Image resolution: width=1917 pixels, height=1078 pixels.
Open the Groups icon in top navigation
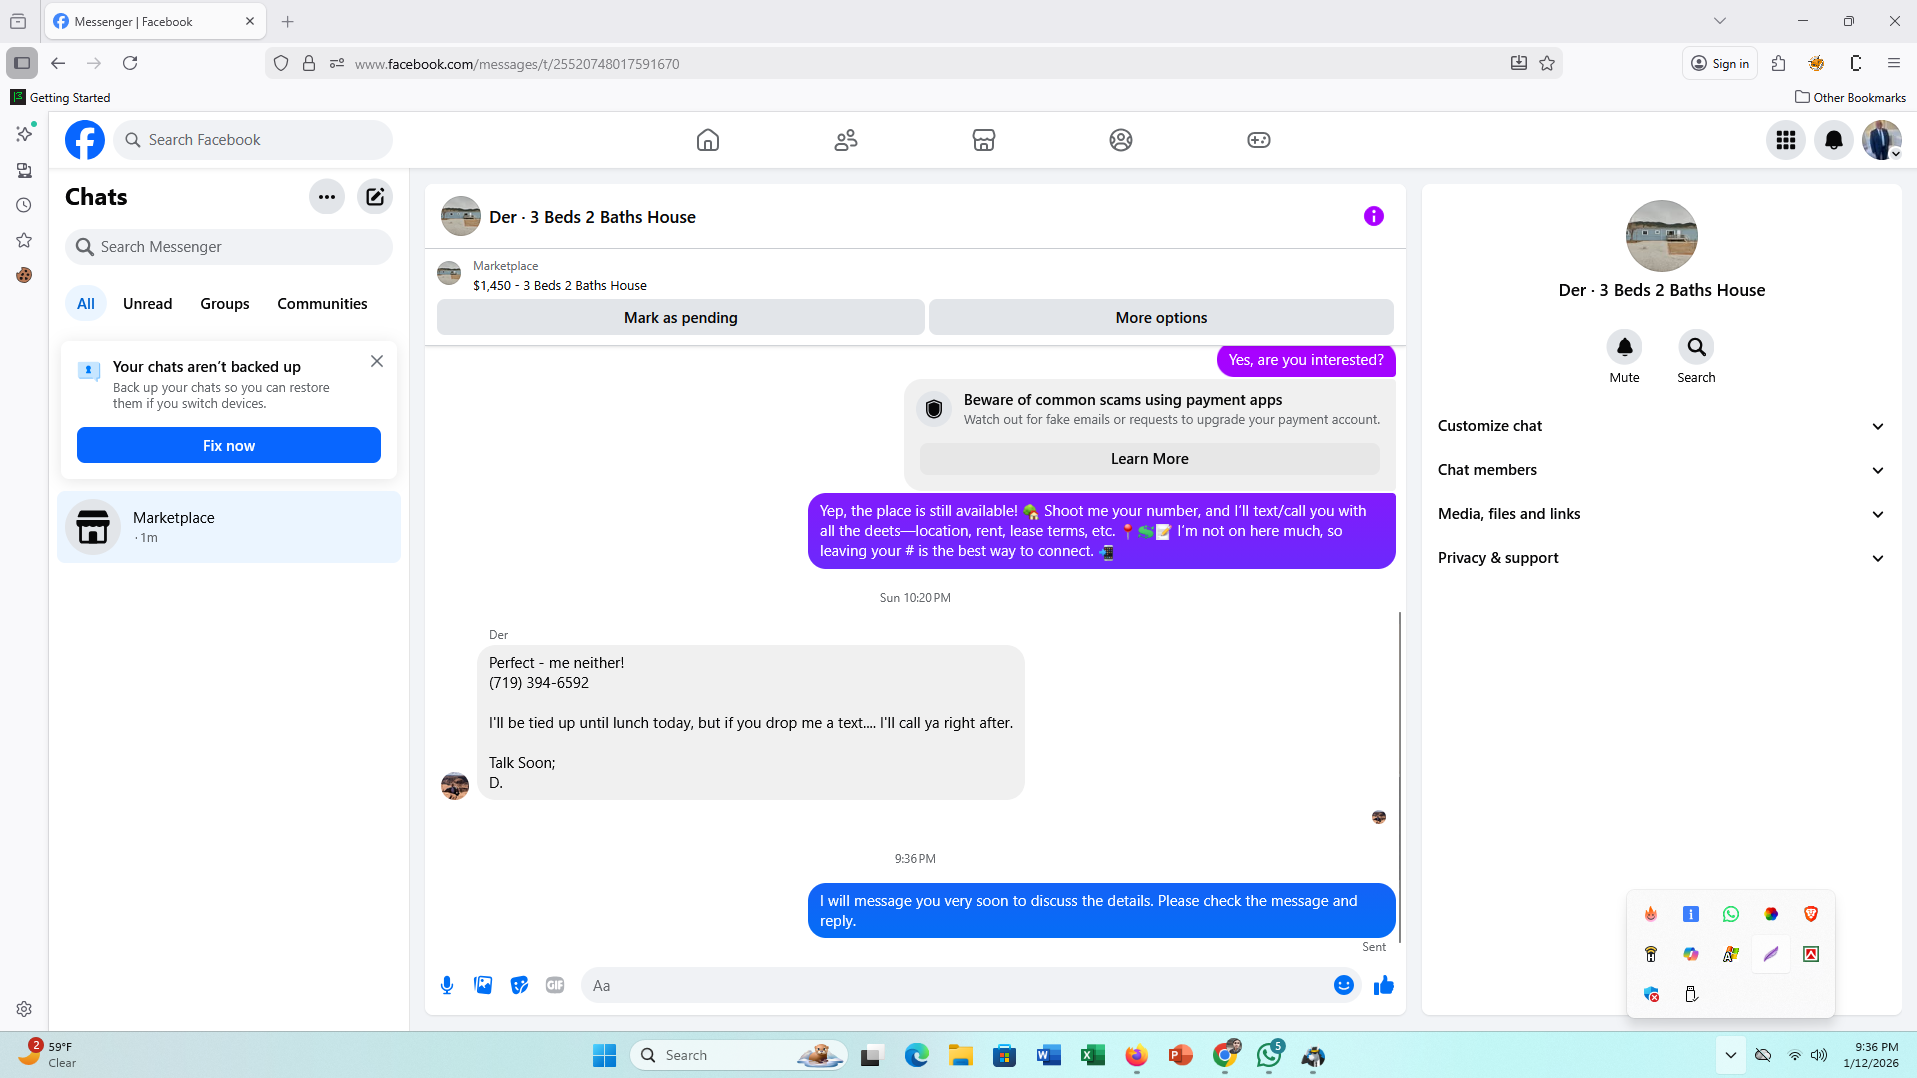click(x=1121, y=140)
